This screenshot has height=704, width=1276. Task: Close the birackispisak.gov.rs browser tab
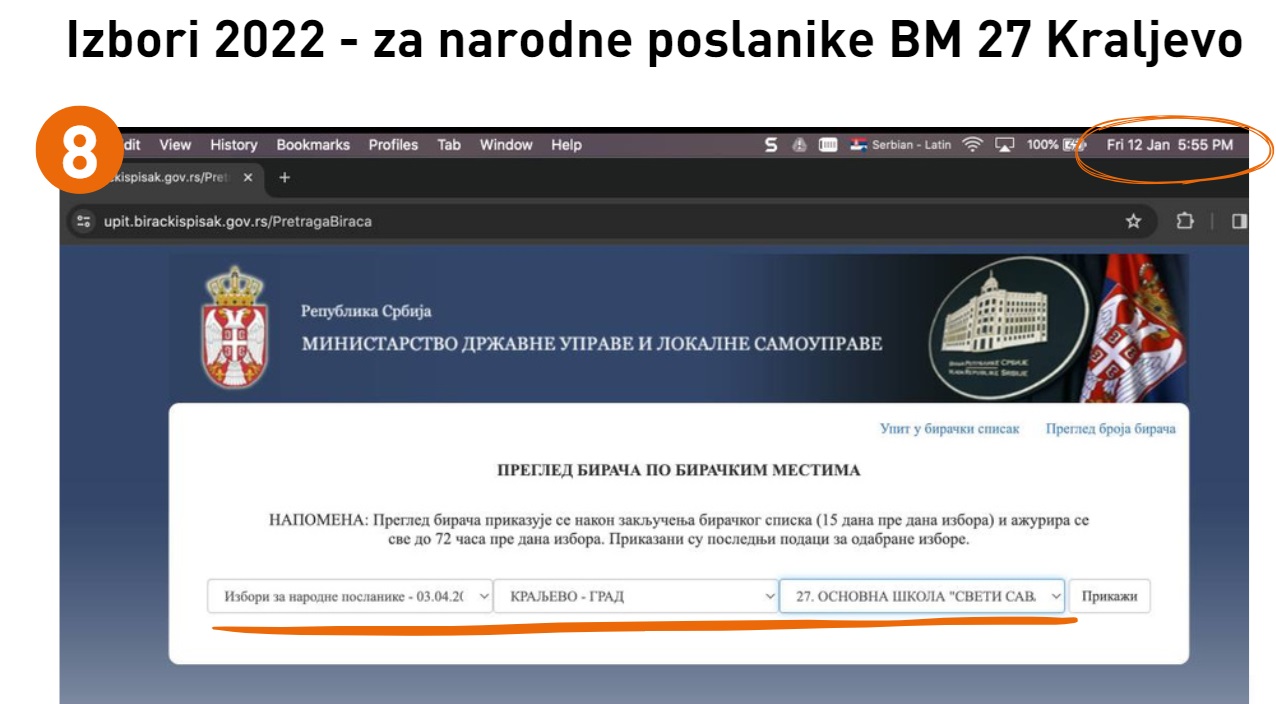click(x=248, y=177)
